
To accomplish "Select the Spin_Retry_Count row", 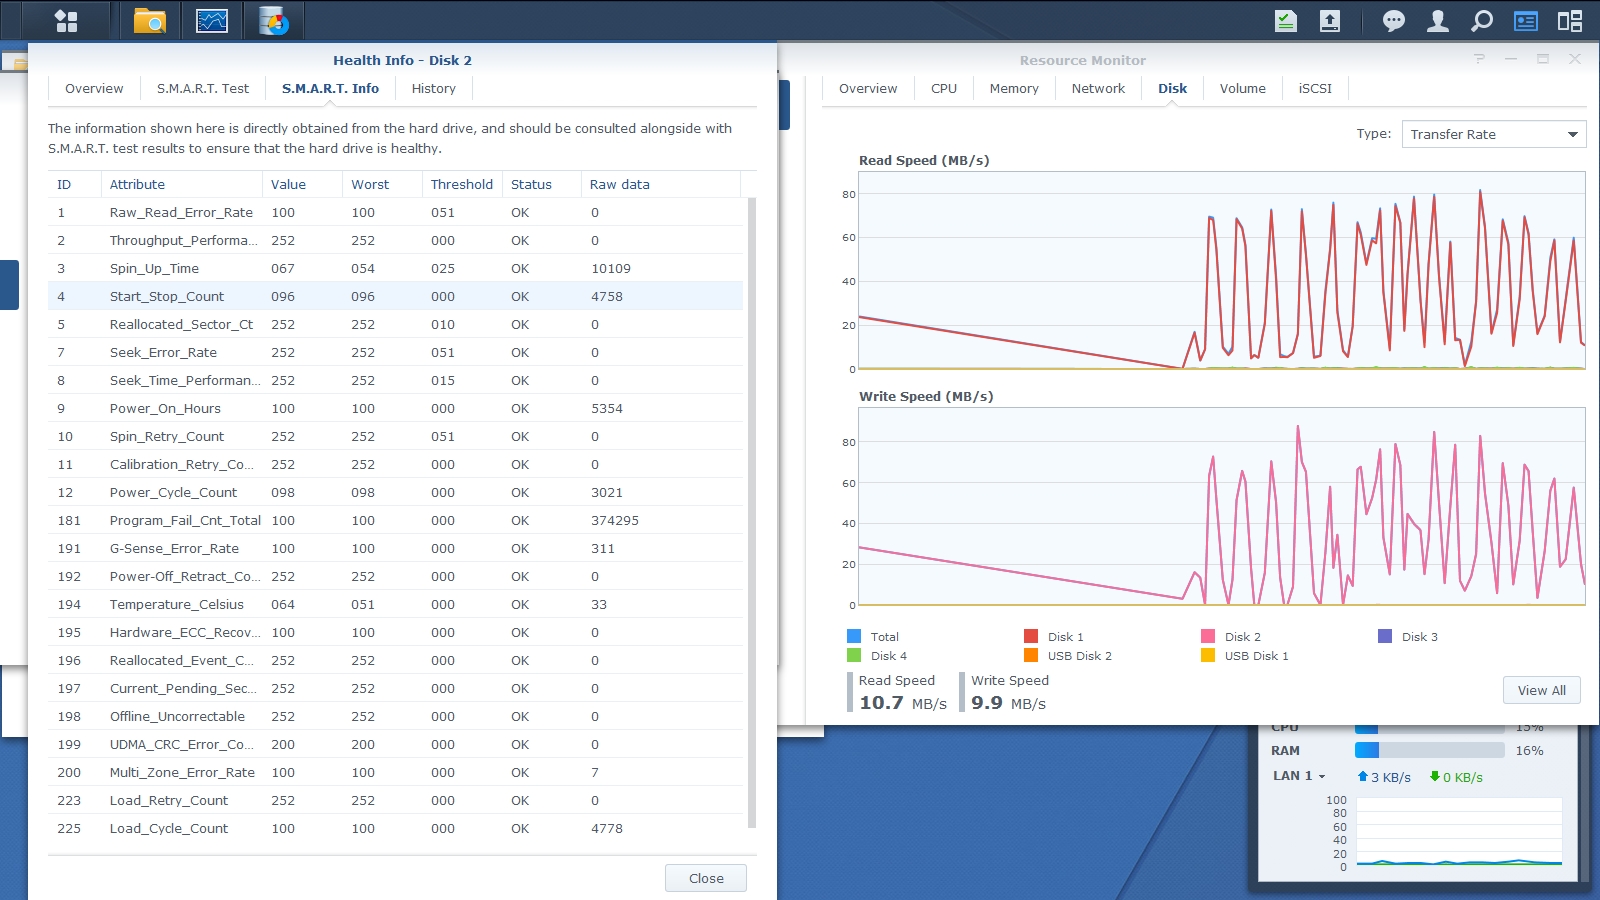I will point(395,436).
